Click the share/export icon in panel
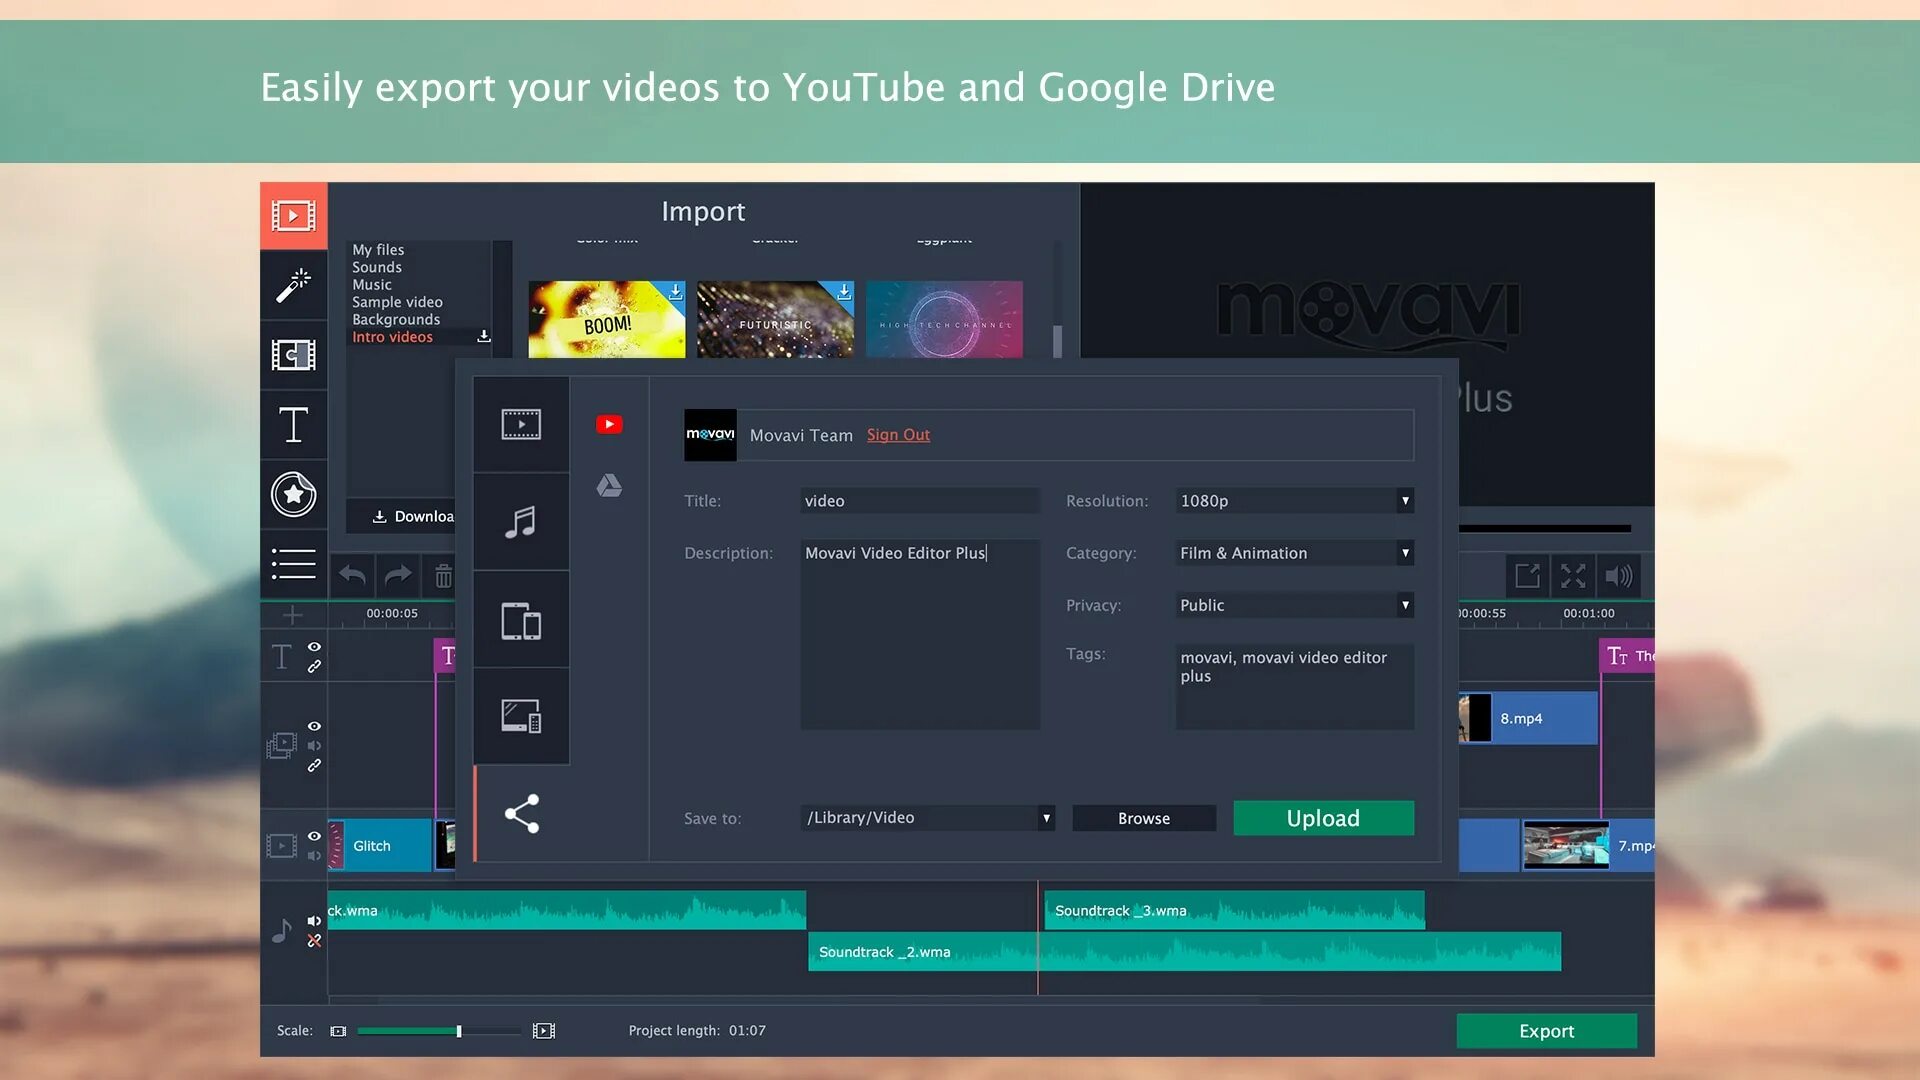Image resolution: width=1920 pixels, height=1080 pixels. pyautogui.click(x=520, y=812)
